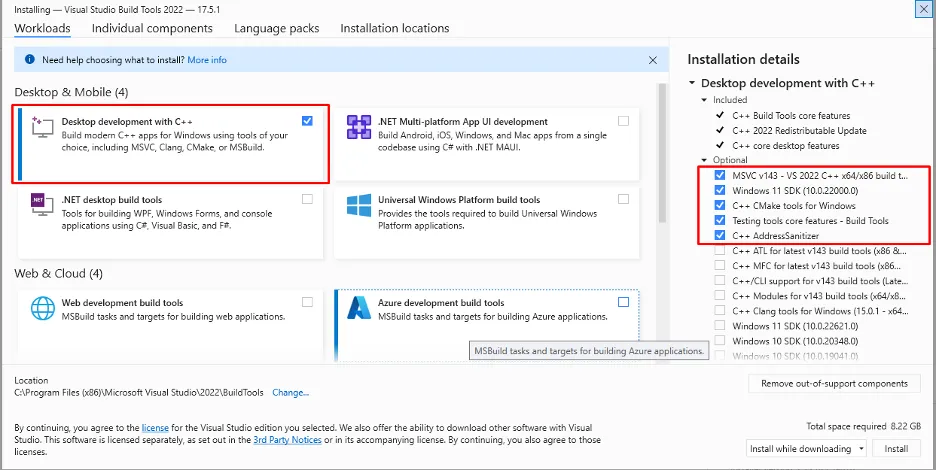The width and height of the screenshot is (936, 470).
Task: Check C++ MFC for latest v143 build tools
Action: click(720, 266)
